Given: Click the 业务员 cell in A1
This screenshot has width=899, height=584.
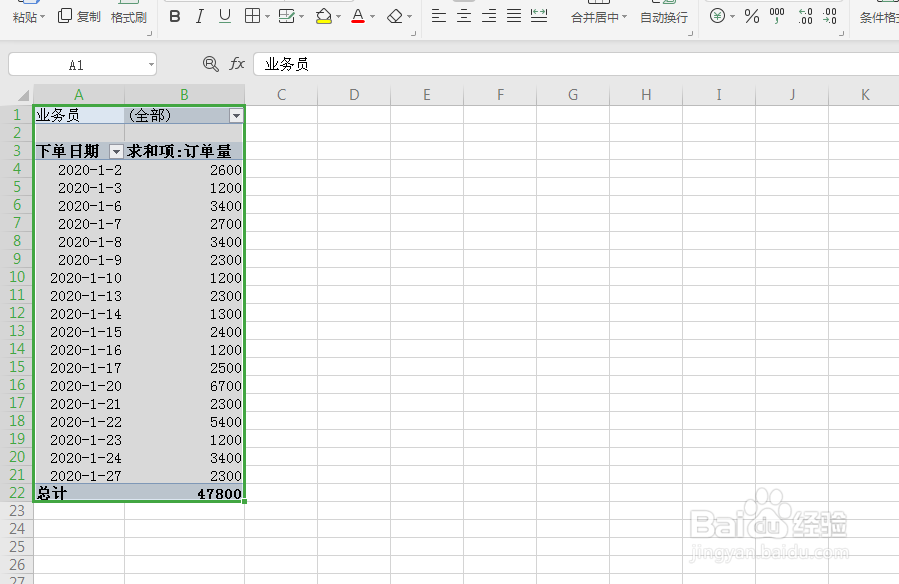Looking at the screenshot, I should point(79,115).
